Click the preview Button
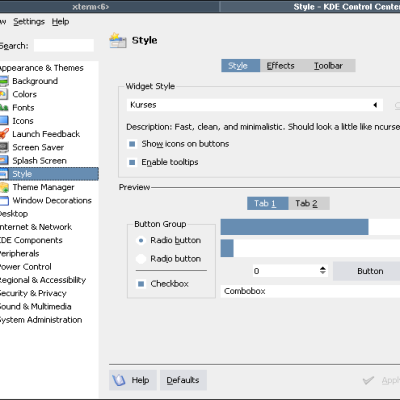 point(367,271)
